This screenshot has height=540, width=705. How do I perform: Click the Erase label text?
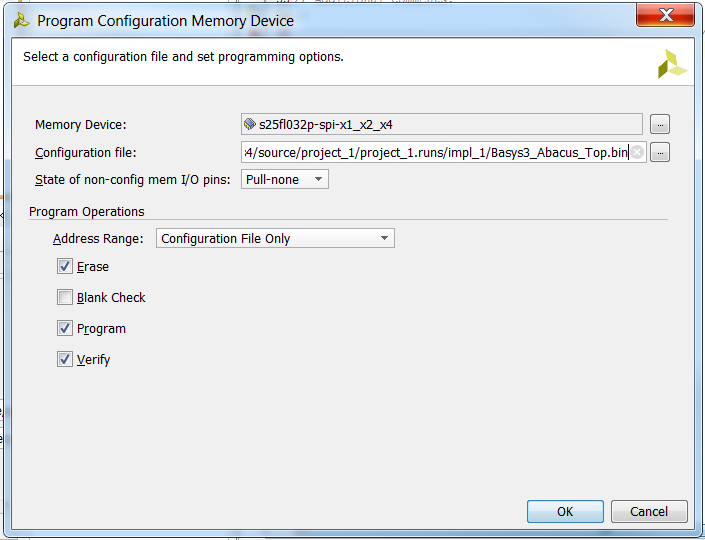(93, 267)
